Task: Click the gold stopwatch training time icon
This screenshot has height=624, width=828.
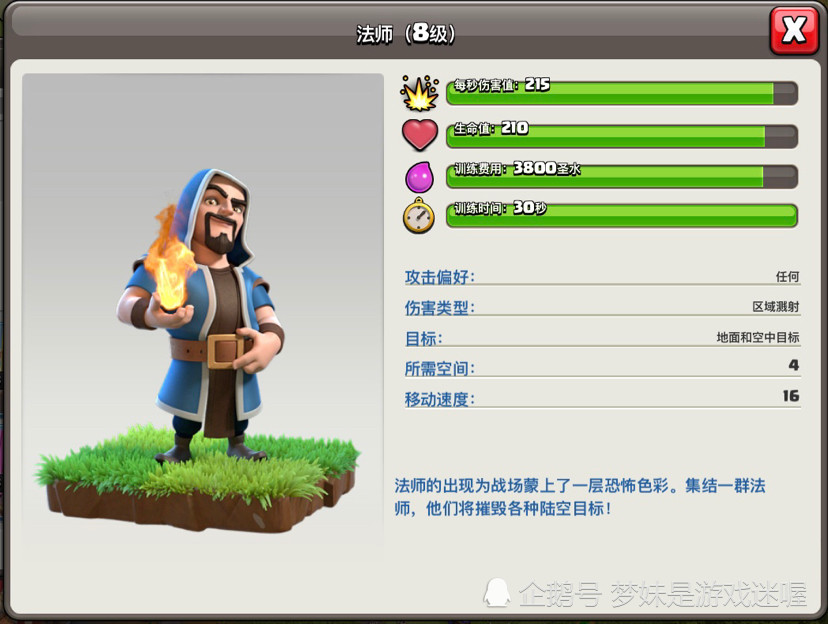Action: 419,216
